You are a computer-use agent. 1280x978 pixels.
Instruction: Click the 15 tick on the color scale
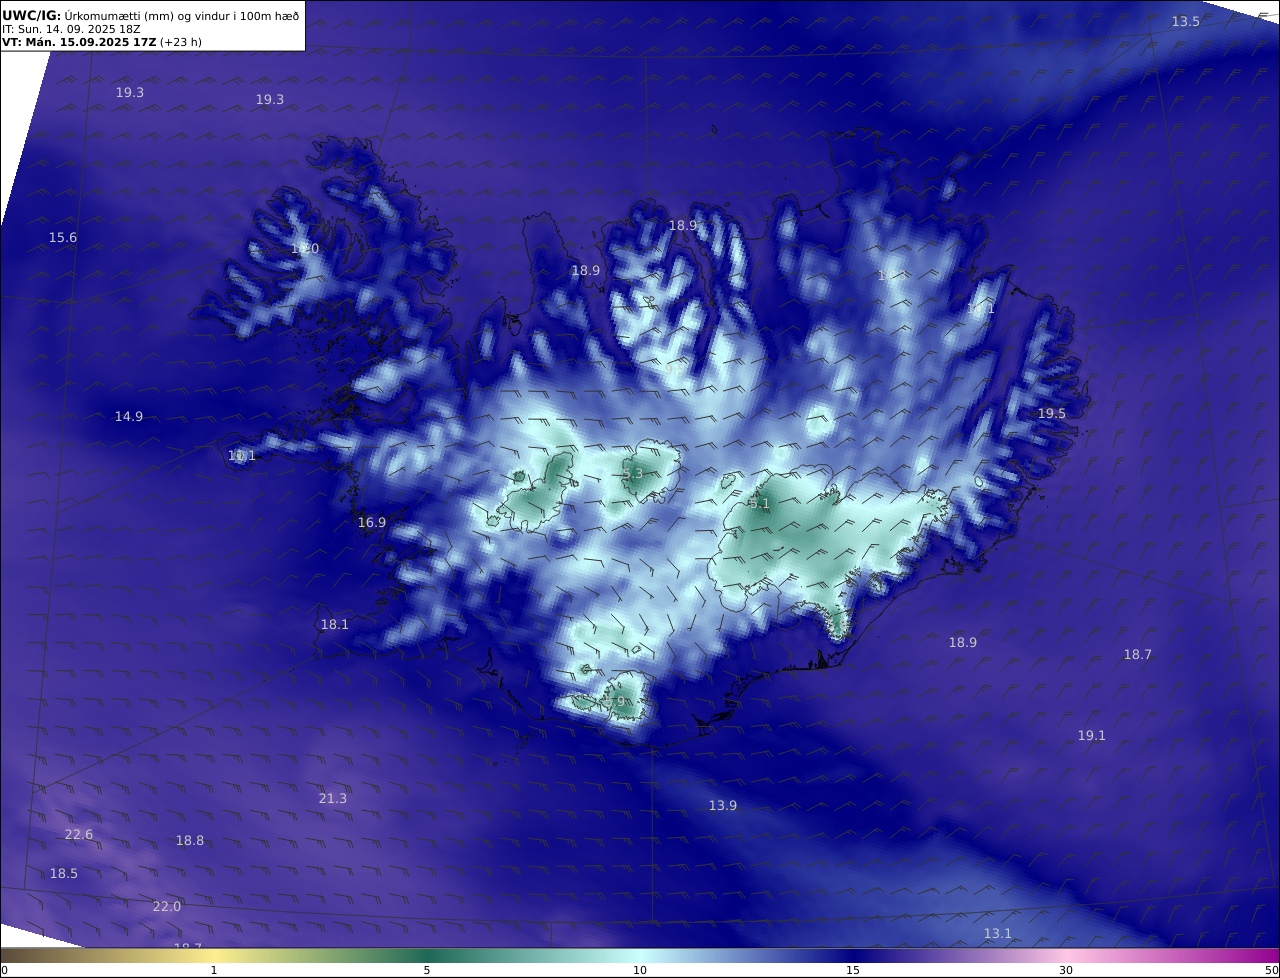pos(853,970)
